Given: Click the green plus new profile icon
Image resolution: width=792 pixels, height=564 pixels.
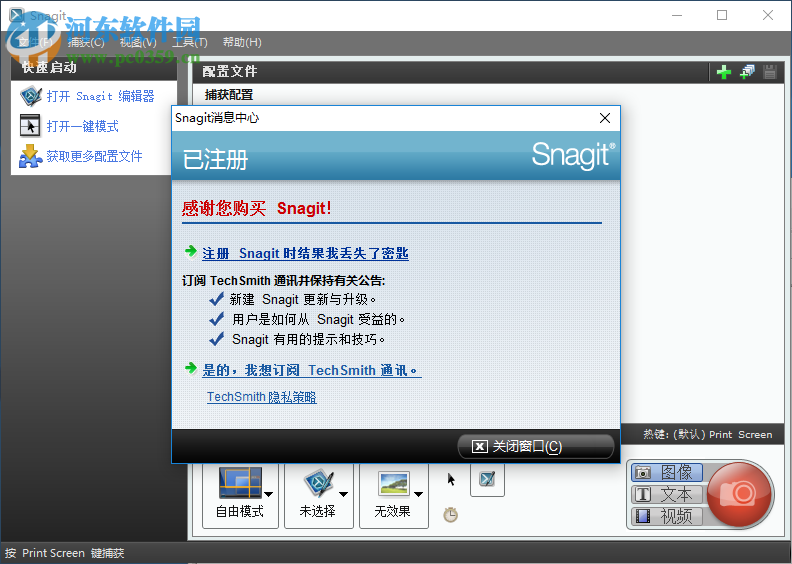Looking at the screenshot, I should [724, 71].
